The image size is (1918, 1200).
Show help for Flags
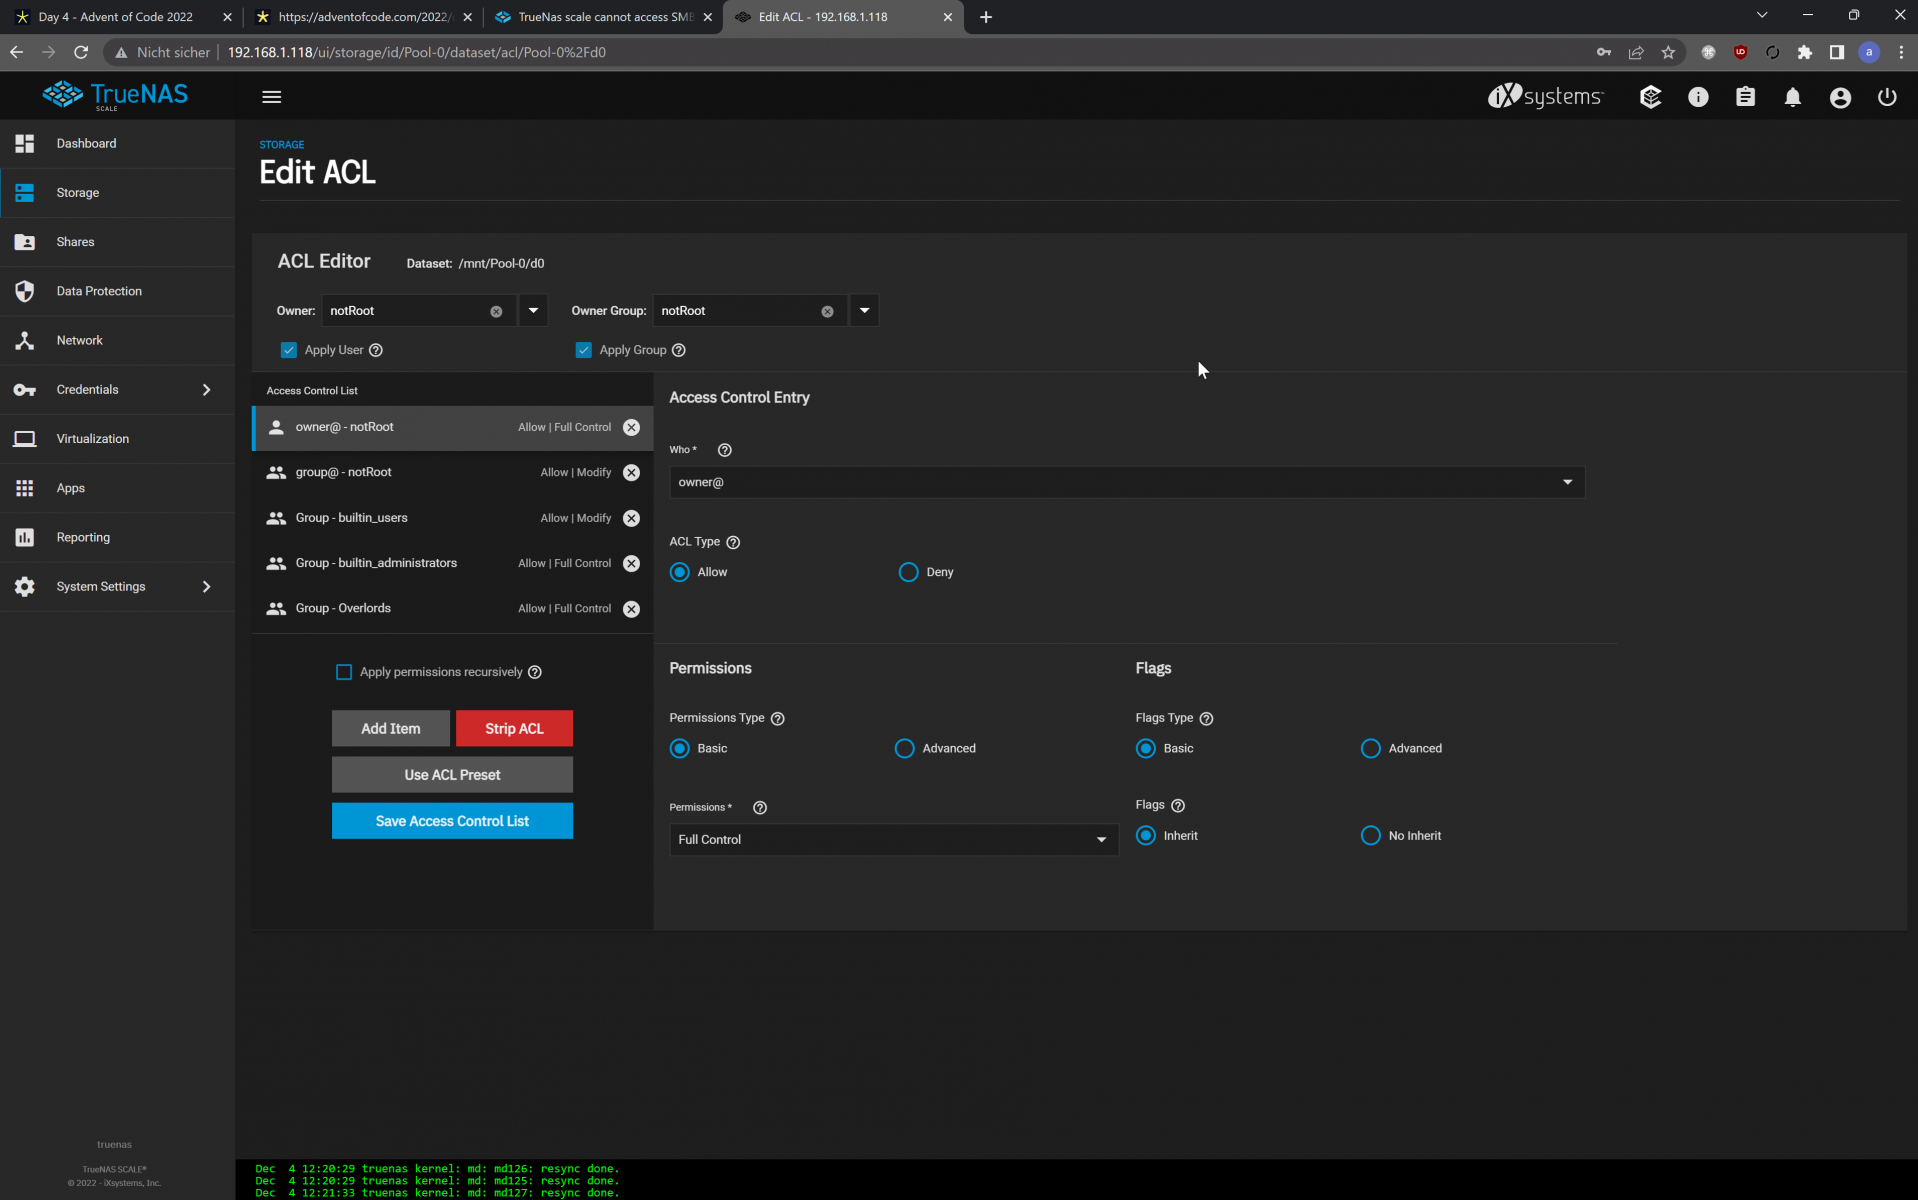(x=1178, y=805)
